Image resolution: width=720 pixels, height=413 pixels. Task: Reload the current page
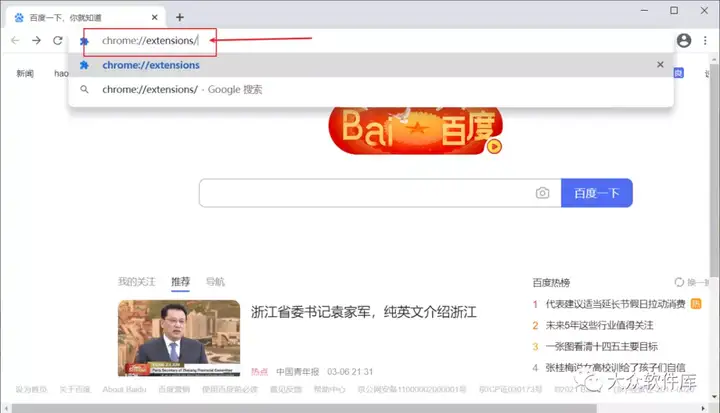tap(57, 40)
